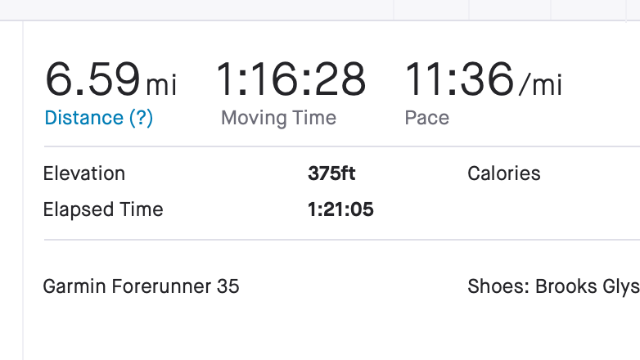This screenshot has width=640, height=360.
Task: Click the 6.59 distance value
Action: (x=93, y=79)
